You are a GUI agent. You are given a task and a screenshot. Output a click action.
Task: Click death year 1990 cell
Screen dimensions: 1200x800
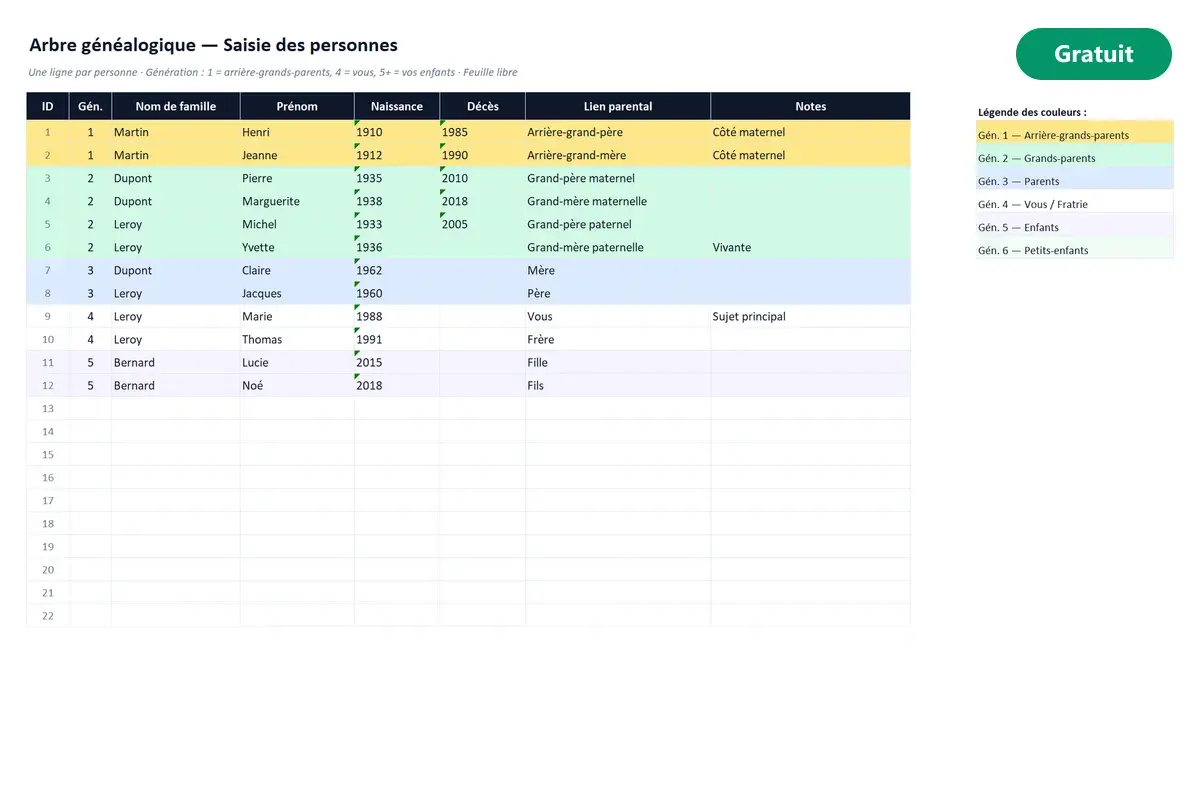[x=483, y=155]
